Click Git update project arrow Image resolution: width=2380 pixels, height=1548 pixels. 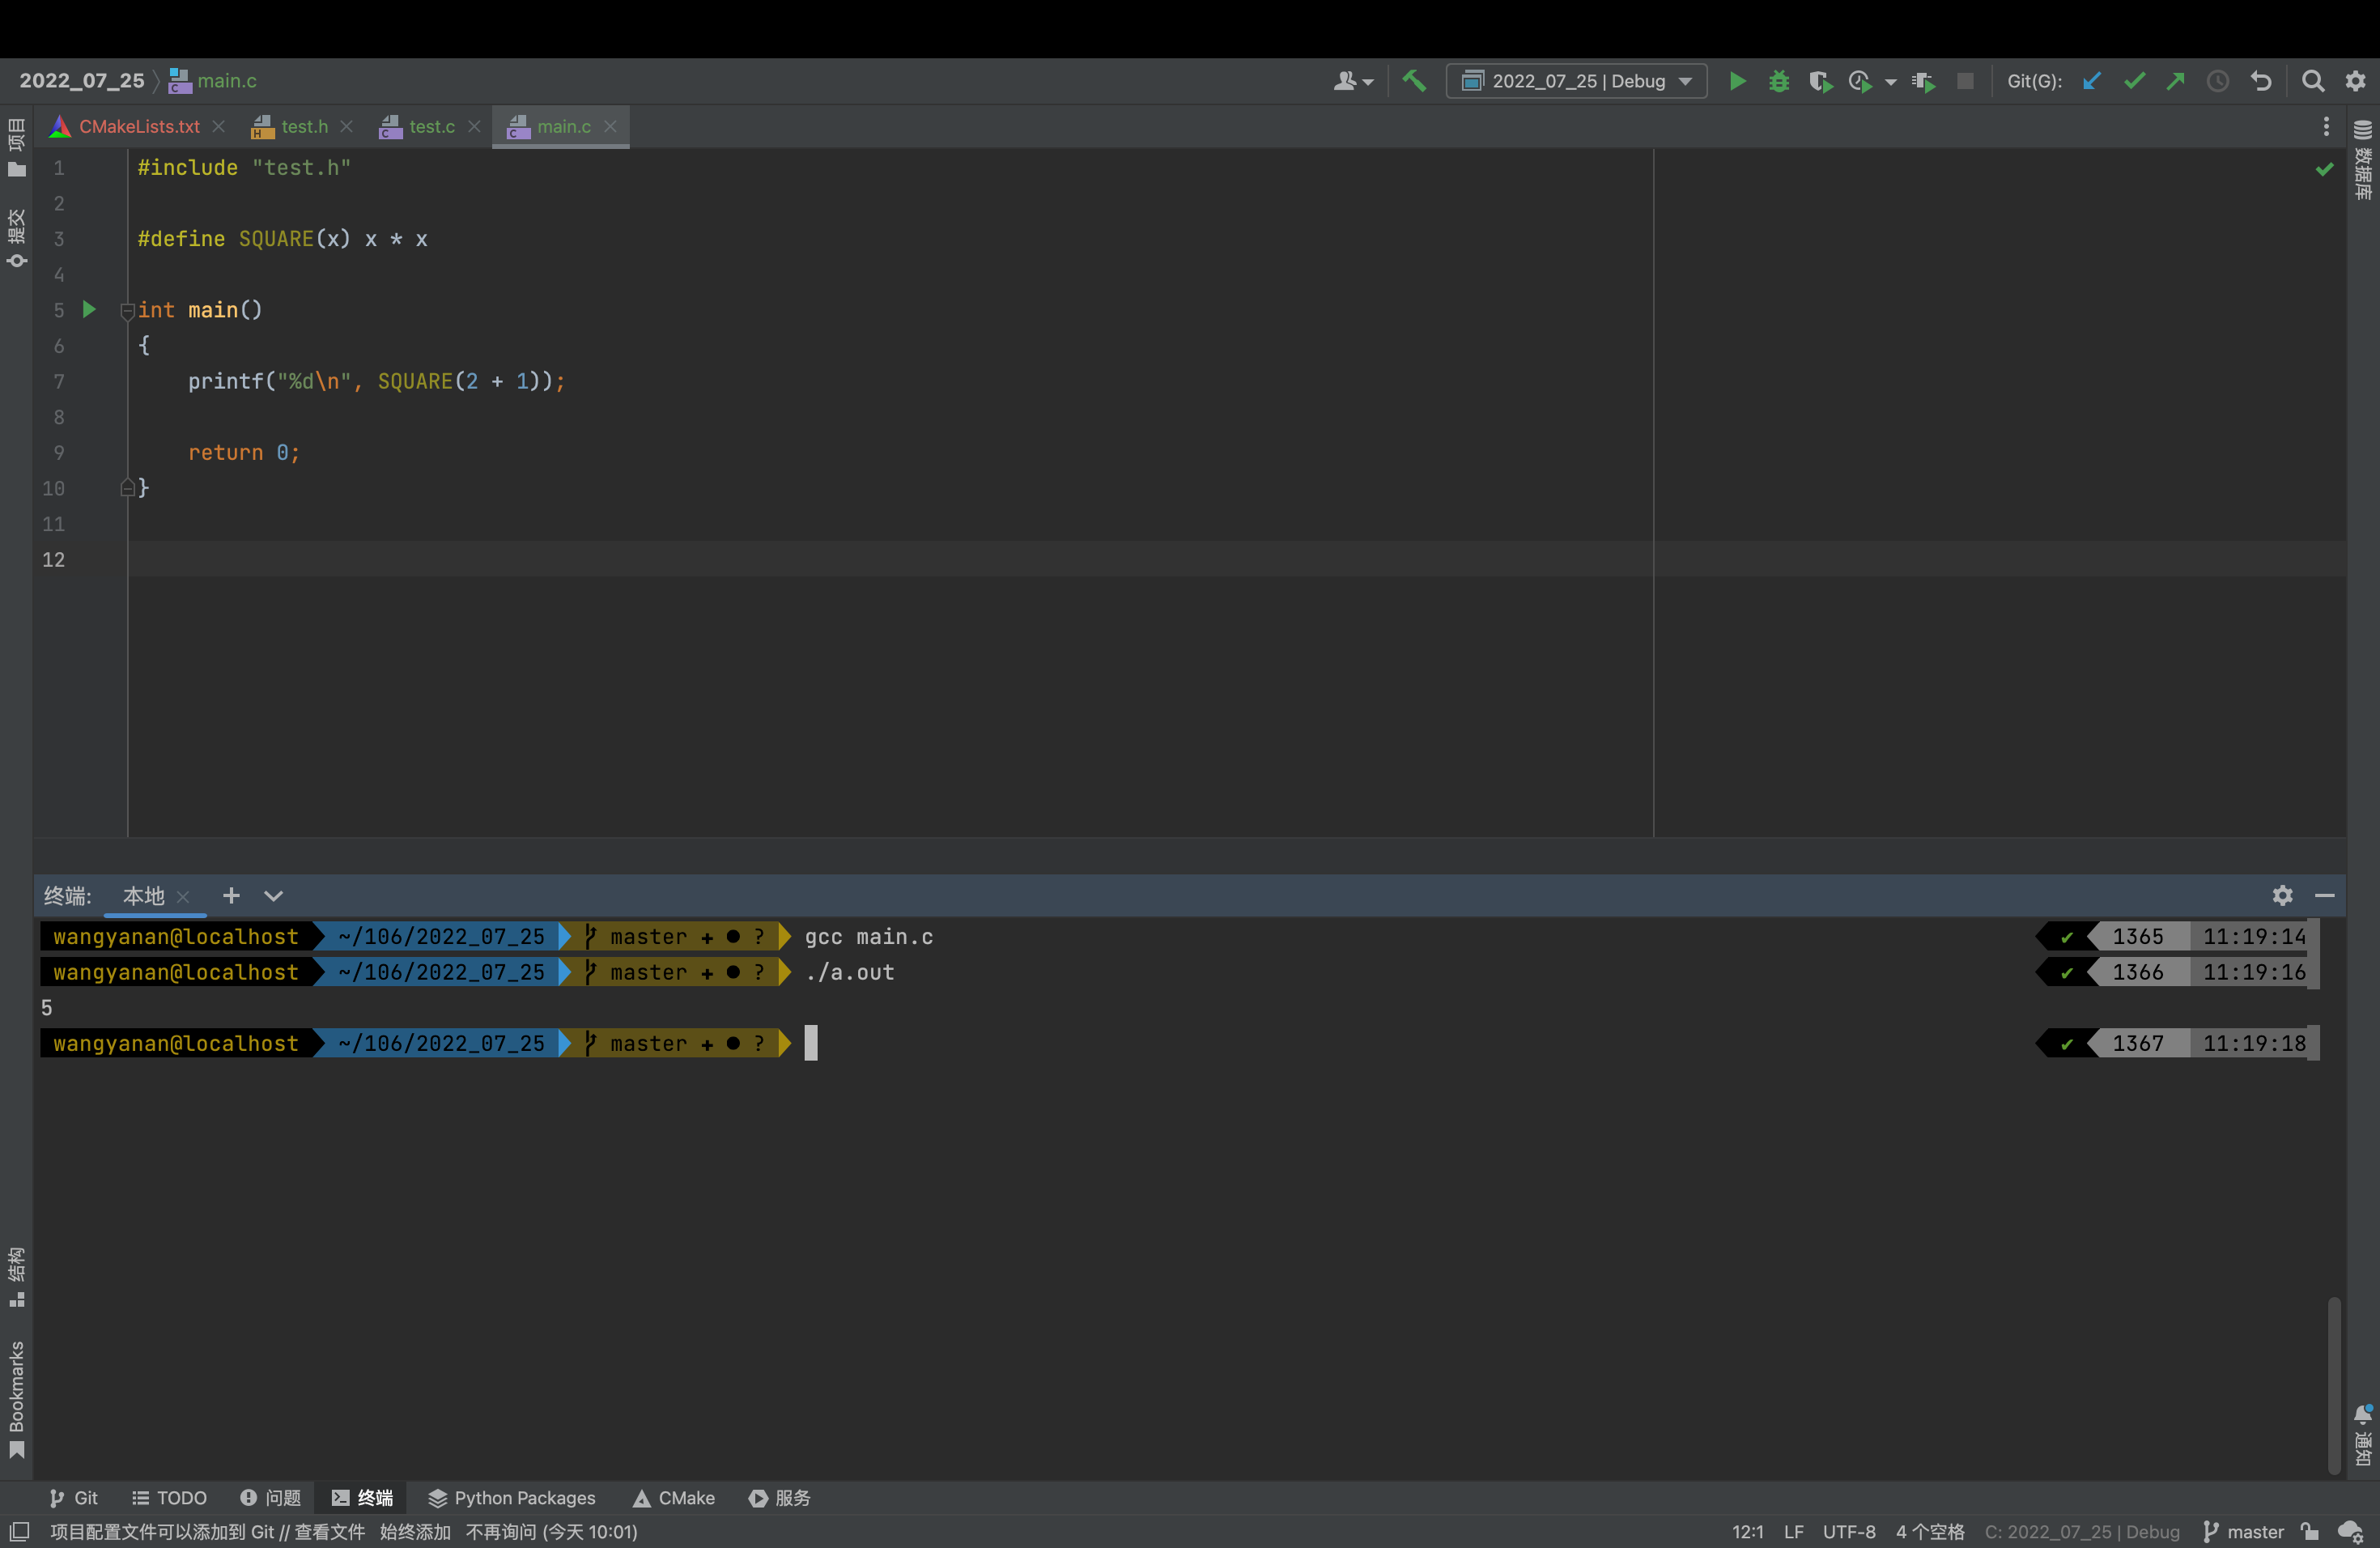pyautogui.click(x=2091, y=81)
